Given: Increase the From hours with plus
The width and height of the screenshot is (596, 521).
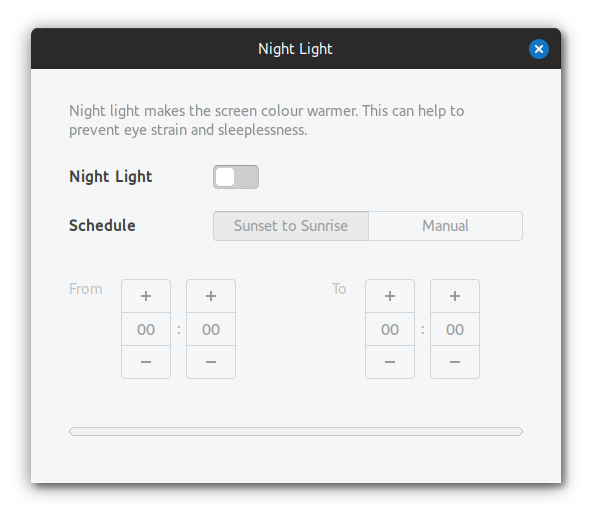Looking at the screenshot, I should (x=146, y=296).
